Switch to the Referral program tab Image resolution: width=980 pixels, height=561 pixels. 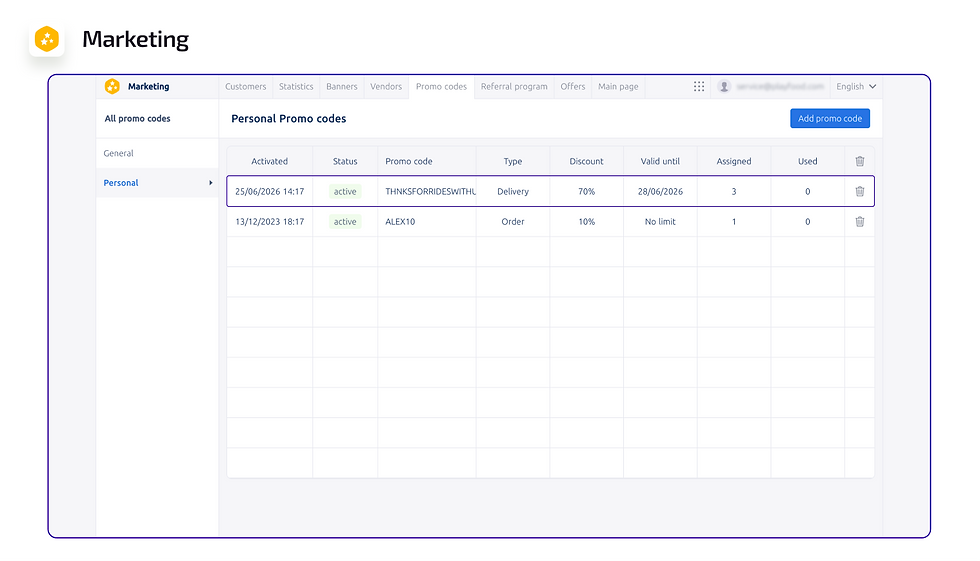514,86
